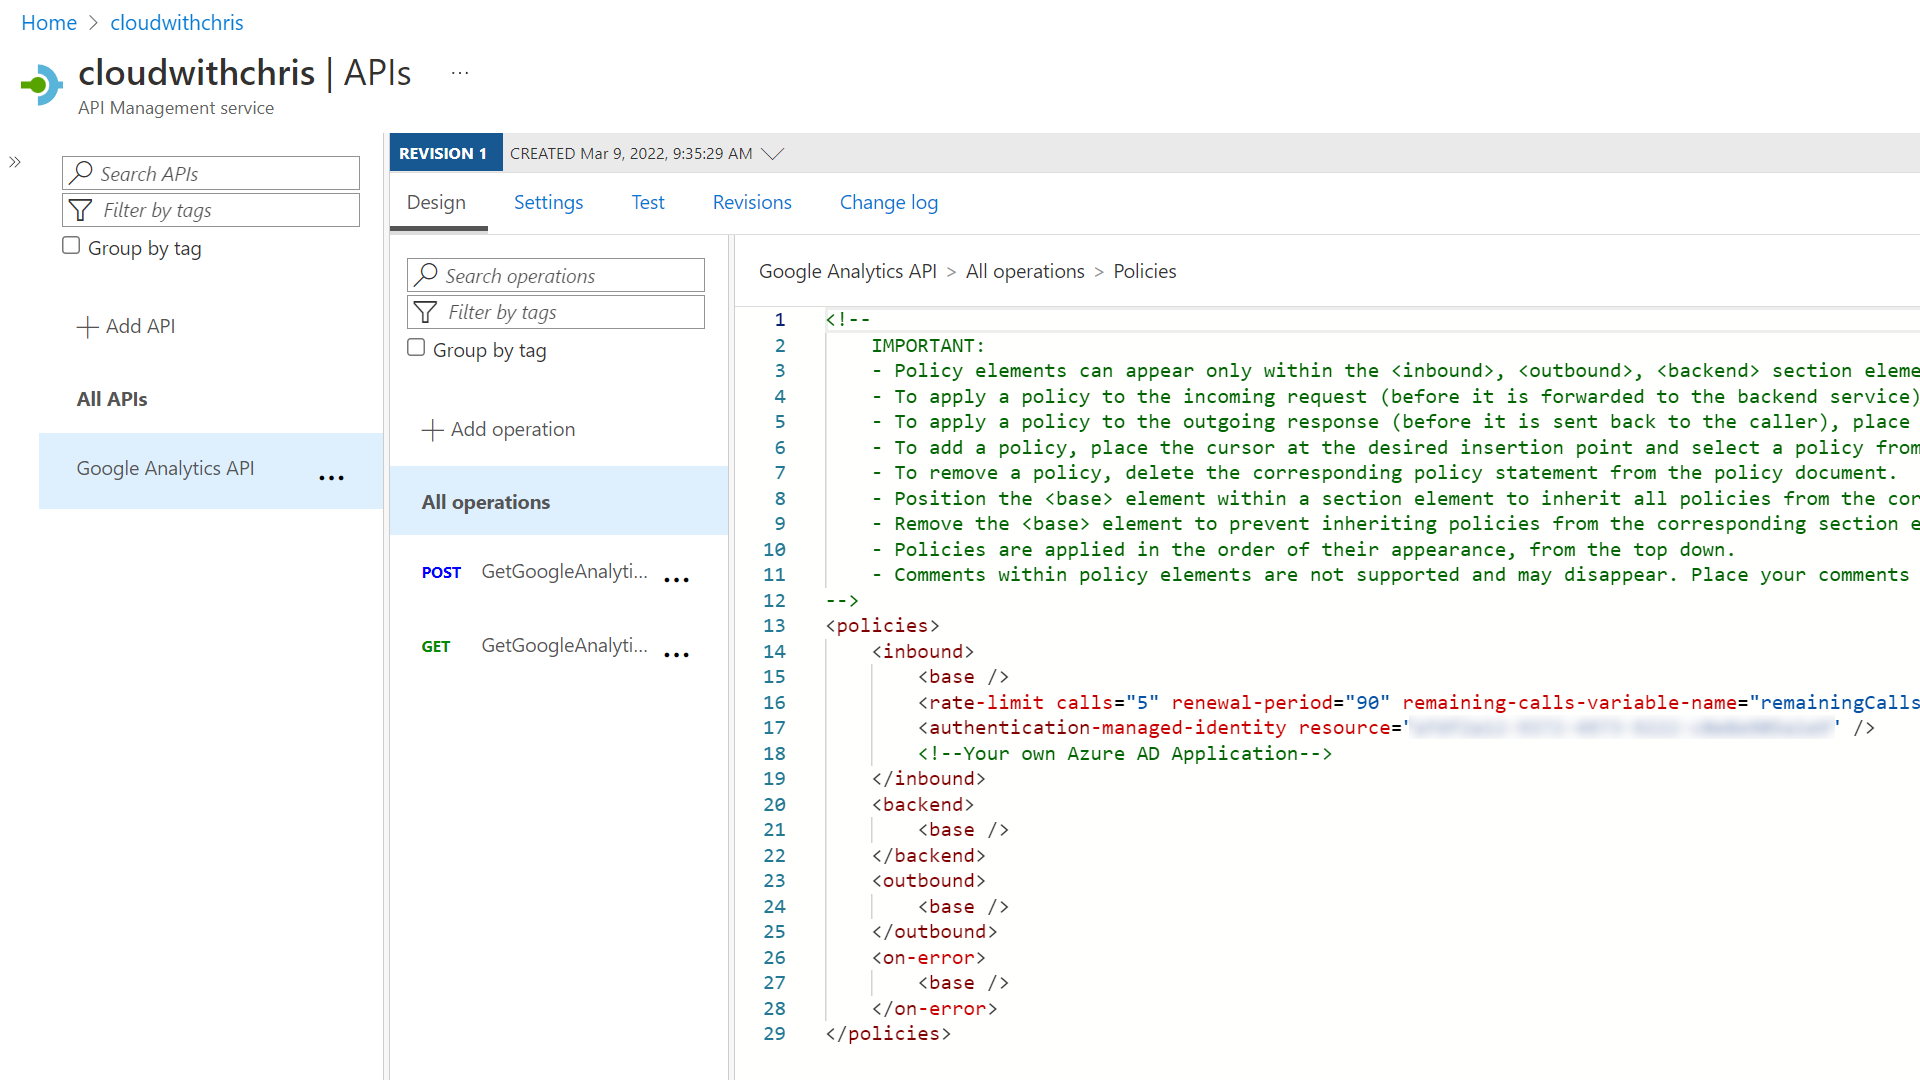The width and height of the screenshot is (1920, 1080).
Task: Expand the revision created date dropdown chevron
Action: (x=772, y=153)
